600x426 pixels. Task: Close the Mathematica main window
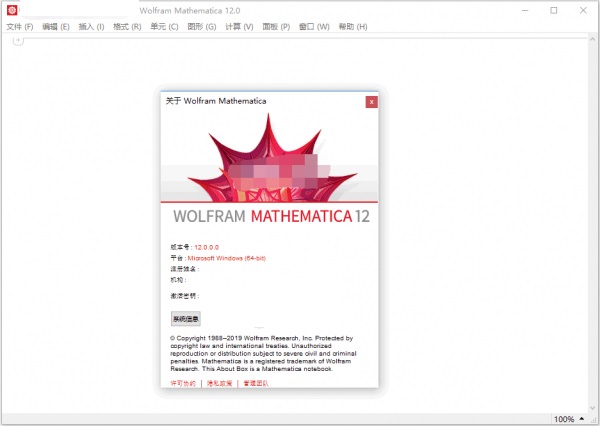583,10
